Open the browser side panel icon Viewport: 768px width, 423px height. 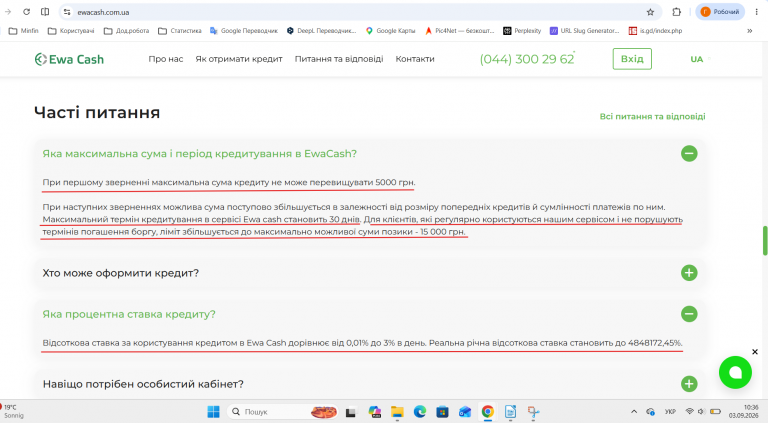click(x=45, y=12)
